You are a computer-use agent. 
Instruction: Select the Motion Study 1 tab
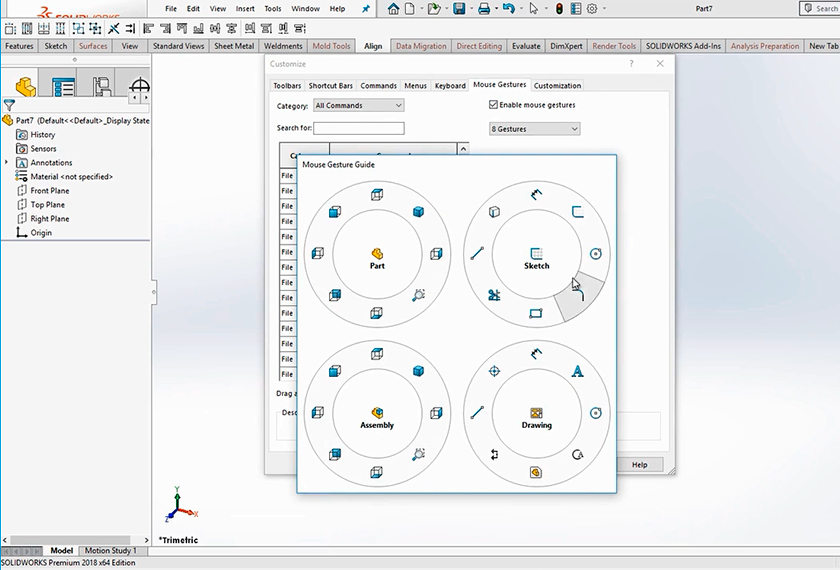pyautogui.click(x=110, y=550)
